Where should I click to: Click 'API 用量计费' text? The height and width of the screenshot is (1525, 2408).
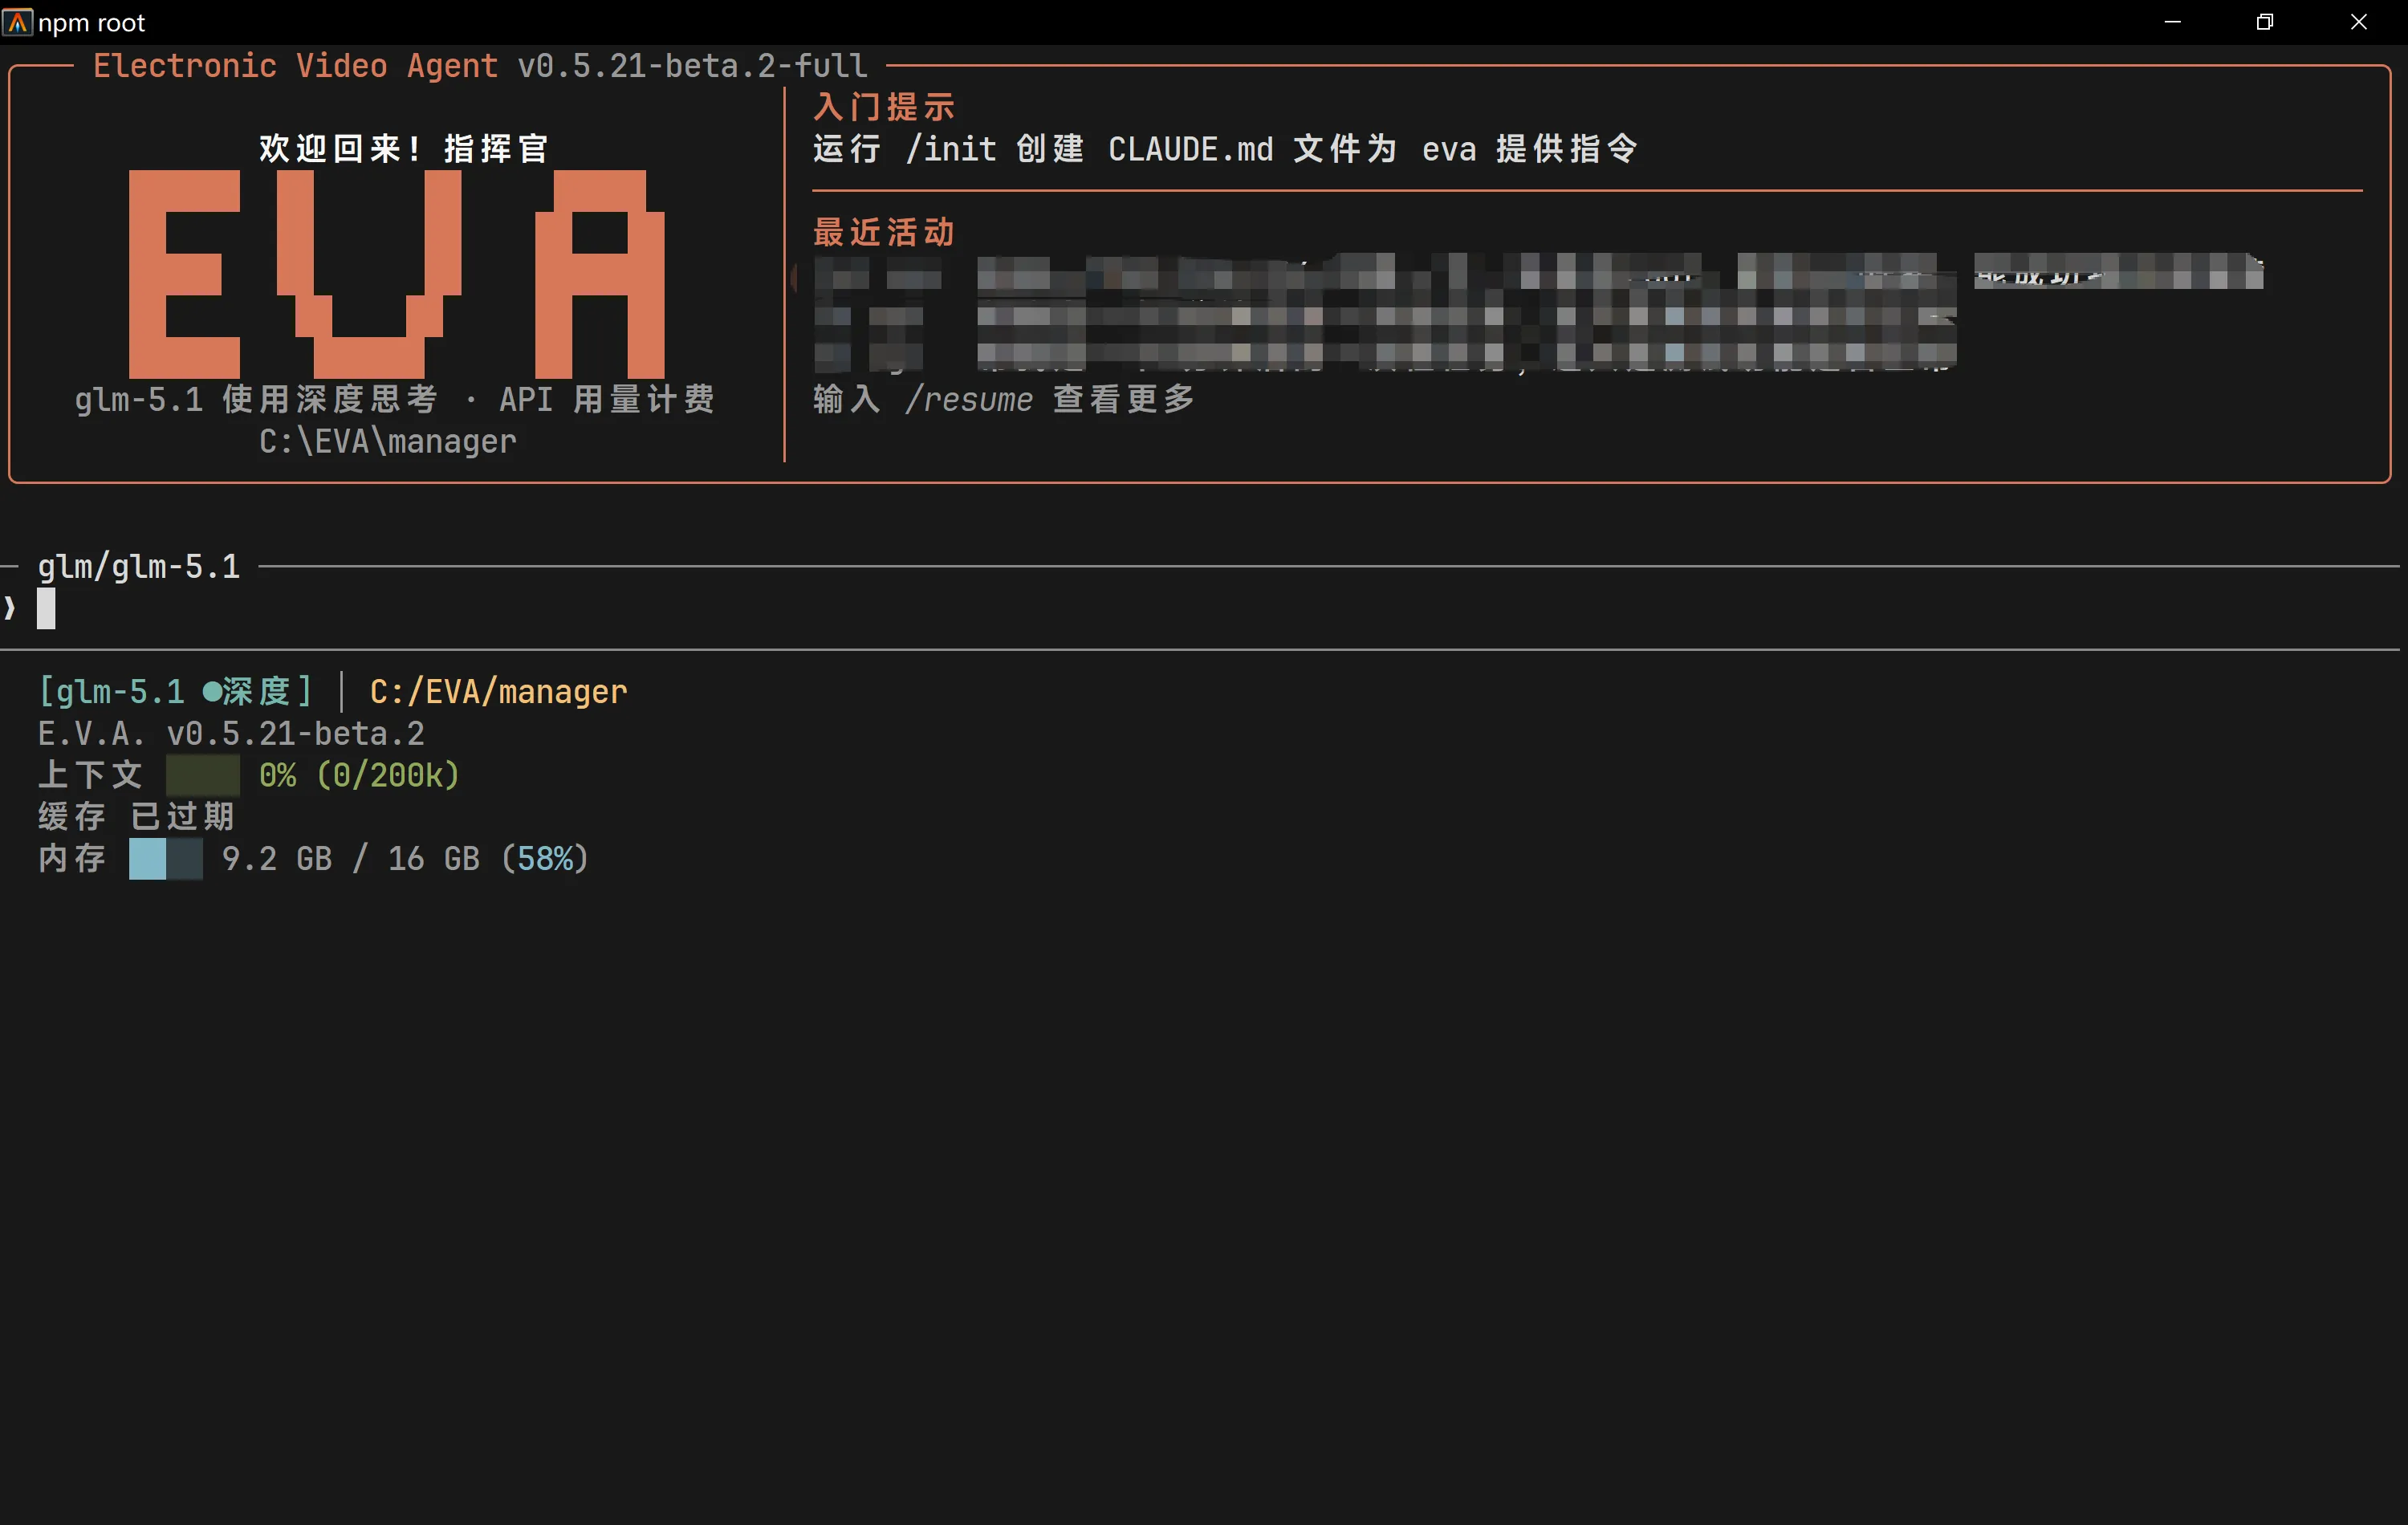[x=607, y=399]
